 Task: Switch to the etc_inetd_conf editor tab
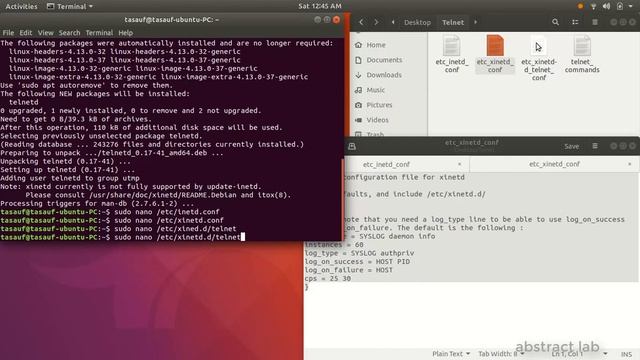(386, 164)
